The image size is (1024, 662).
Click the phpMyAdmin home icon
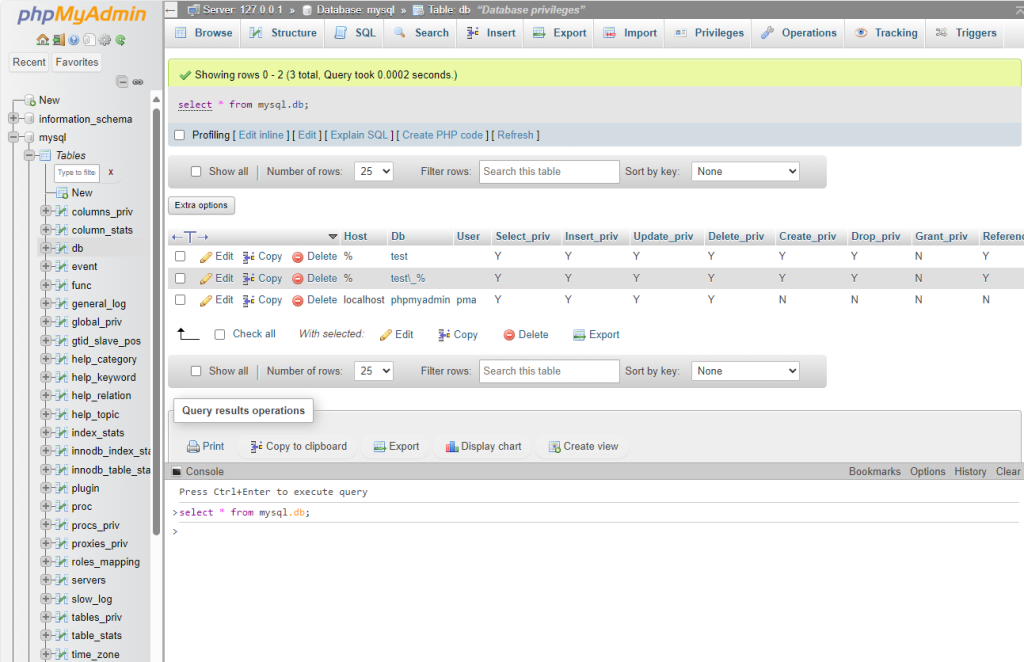43,39
